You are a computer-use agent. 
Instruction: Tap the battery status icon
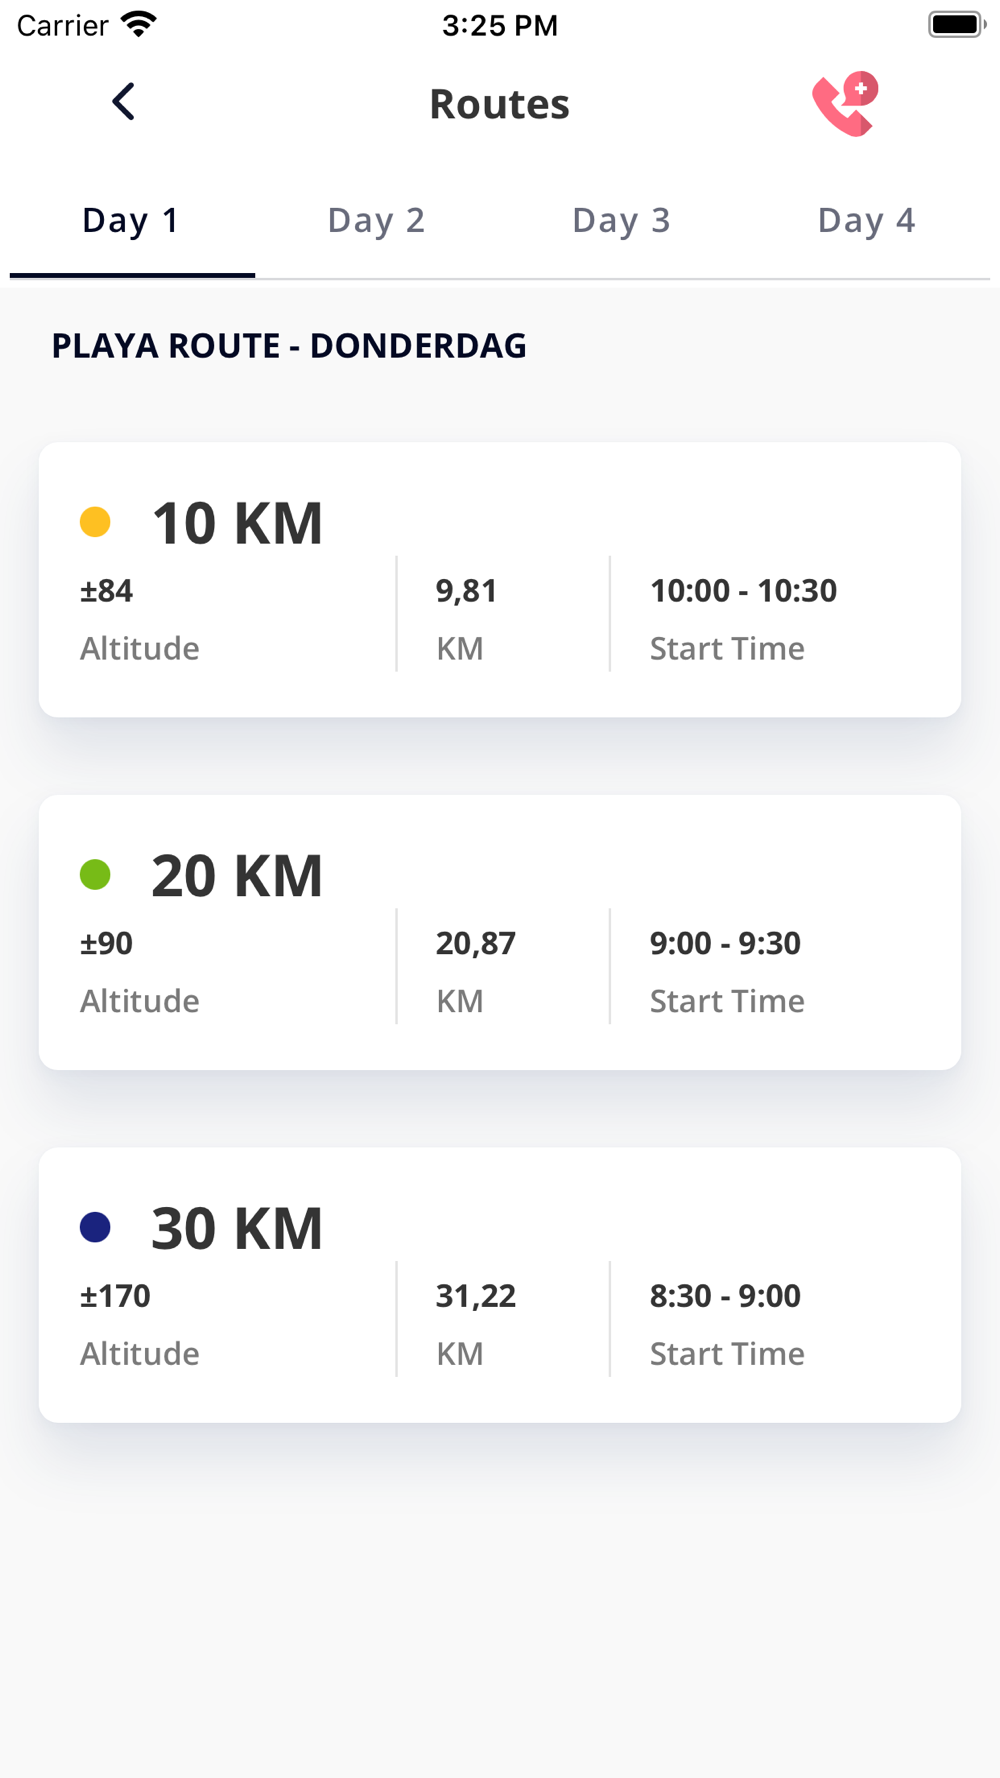(x=957, y=24)
